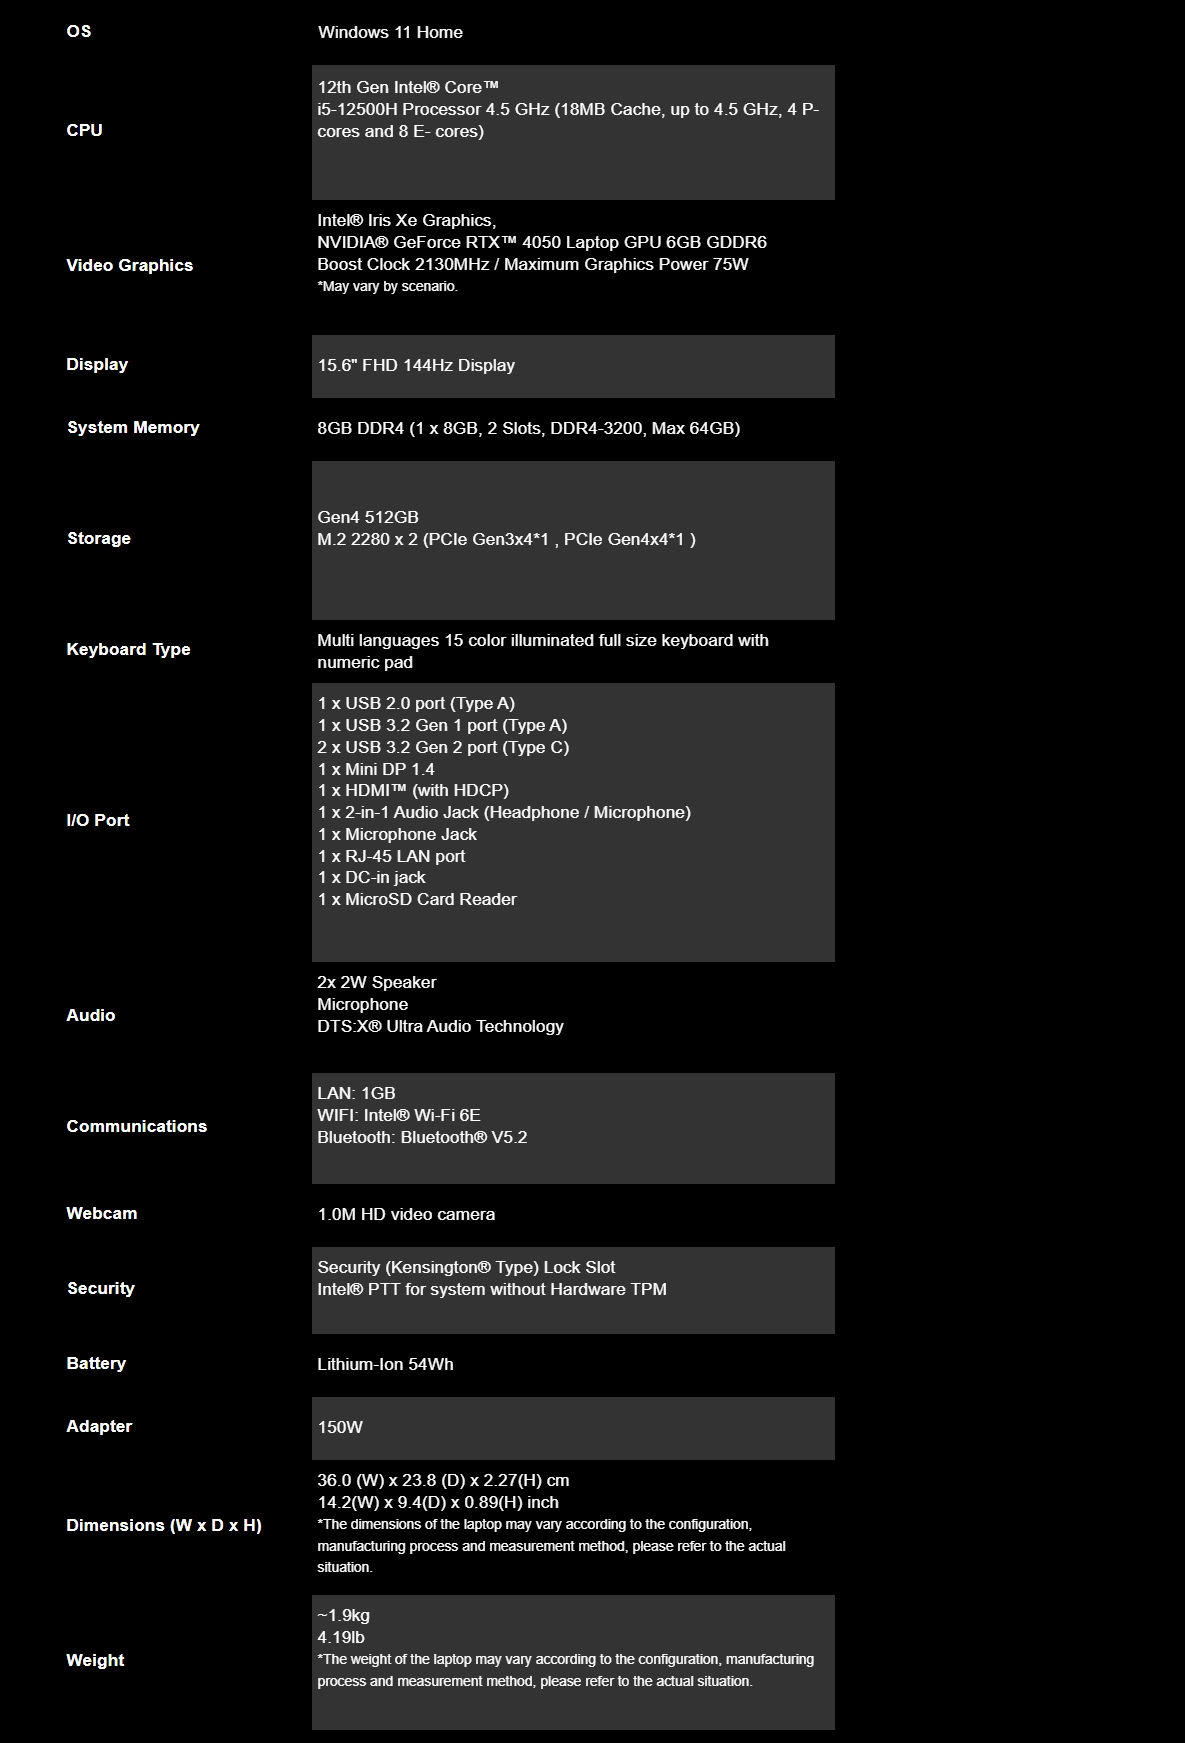Click the Communications label
Image resolution: width=1185 pixels, height=1743 pixels.
137,1126
